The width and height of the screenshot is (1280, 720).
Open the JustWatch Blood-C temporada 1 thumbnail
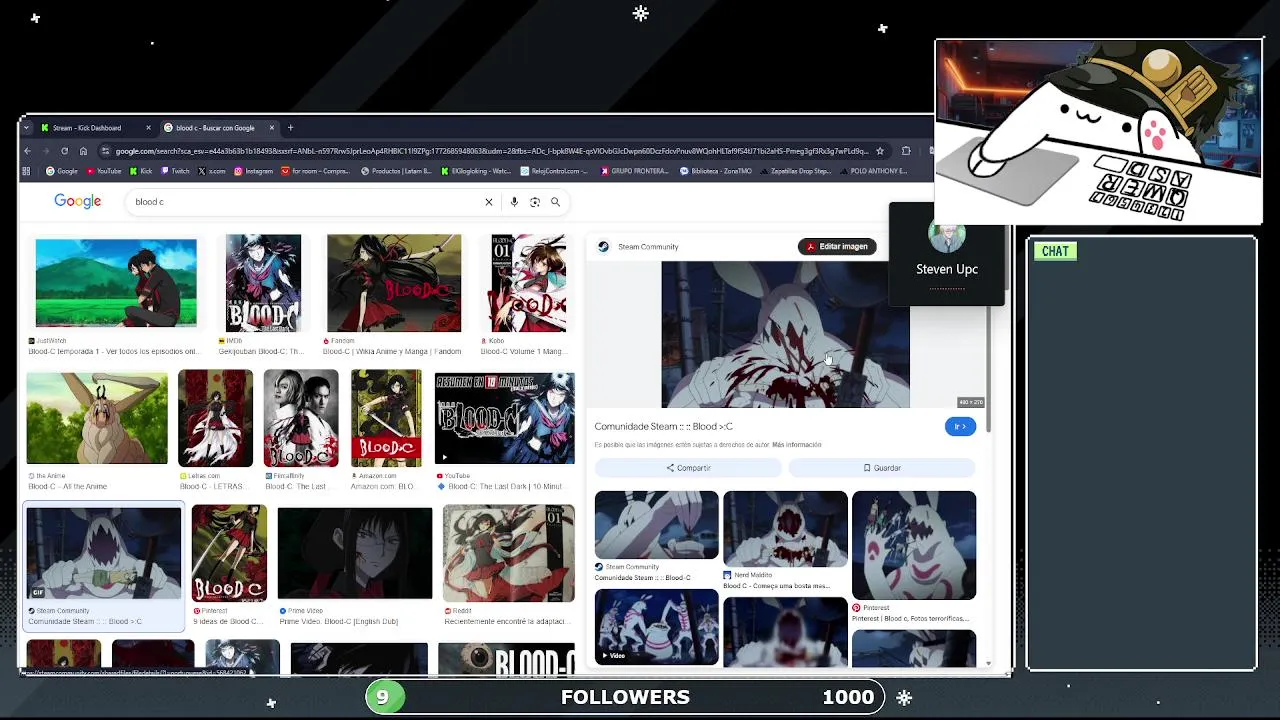116,283
